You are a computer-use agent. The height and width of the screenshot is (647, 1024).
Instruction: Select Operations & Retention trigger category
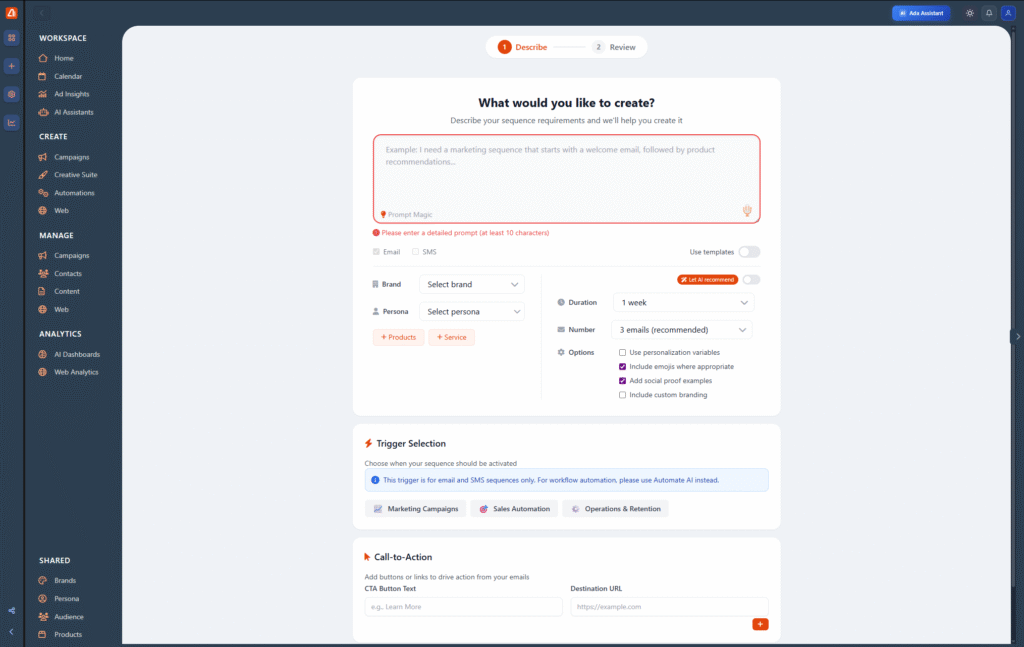pyautogui.click(x=615, y=509)
